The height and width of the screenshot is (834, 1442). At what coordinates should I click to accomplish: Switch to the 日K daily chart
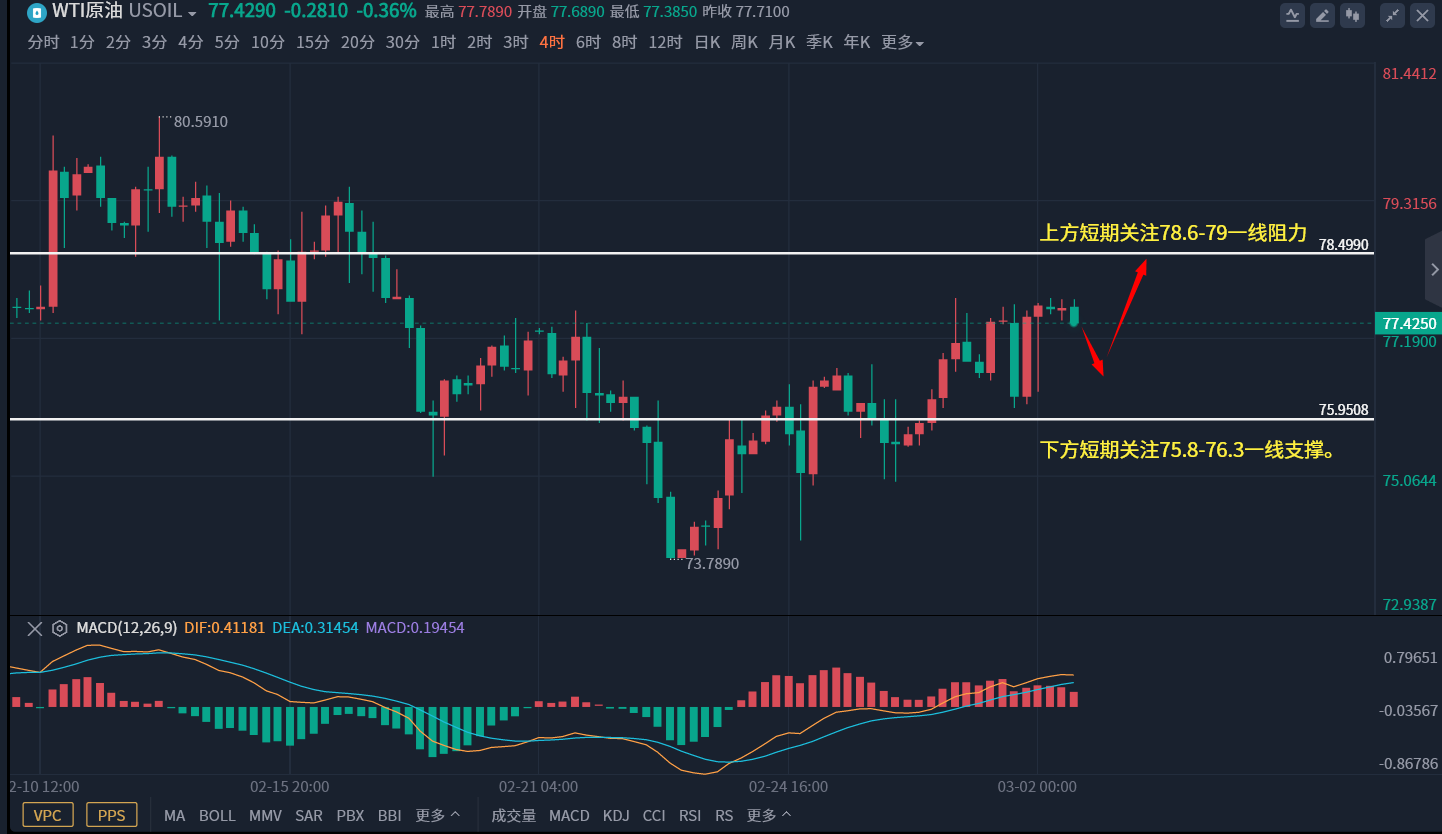(707, 42)
